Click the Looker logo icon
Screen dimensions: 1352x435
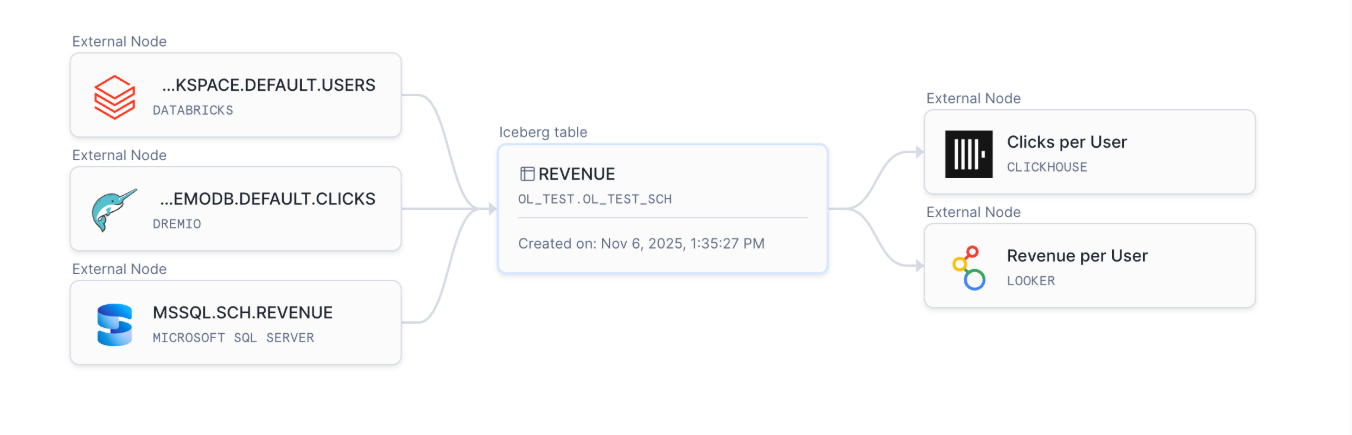pyautogui.click(x=968, y=267)
